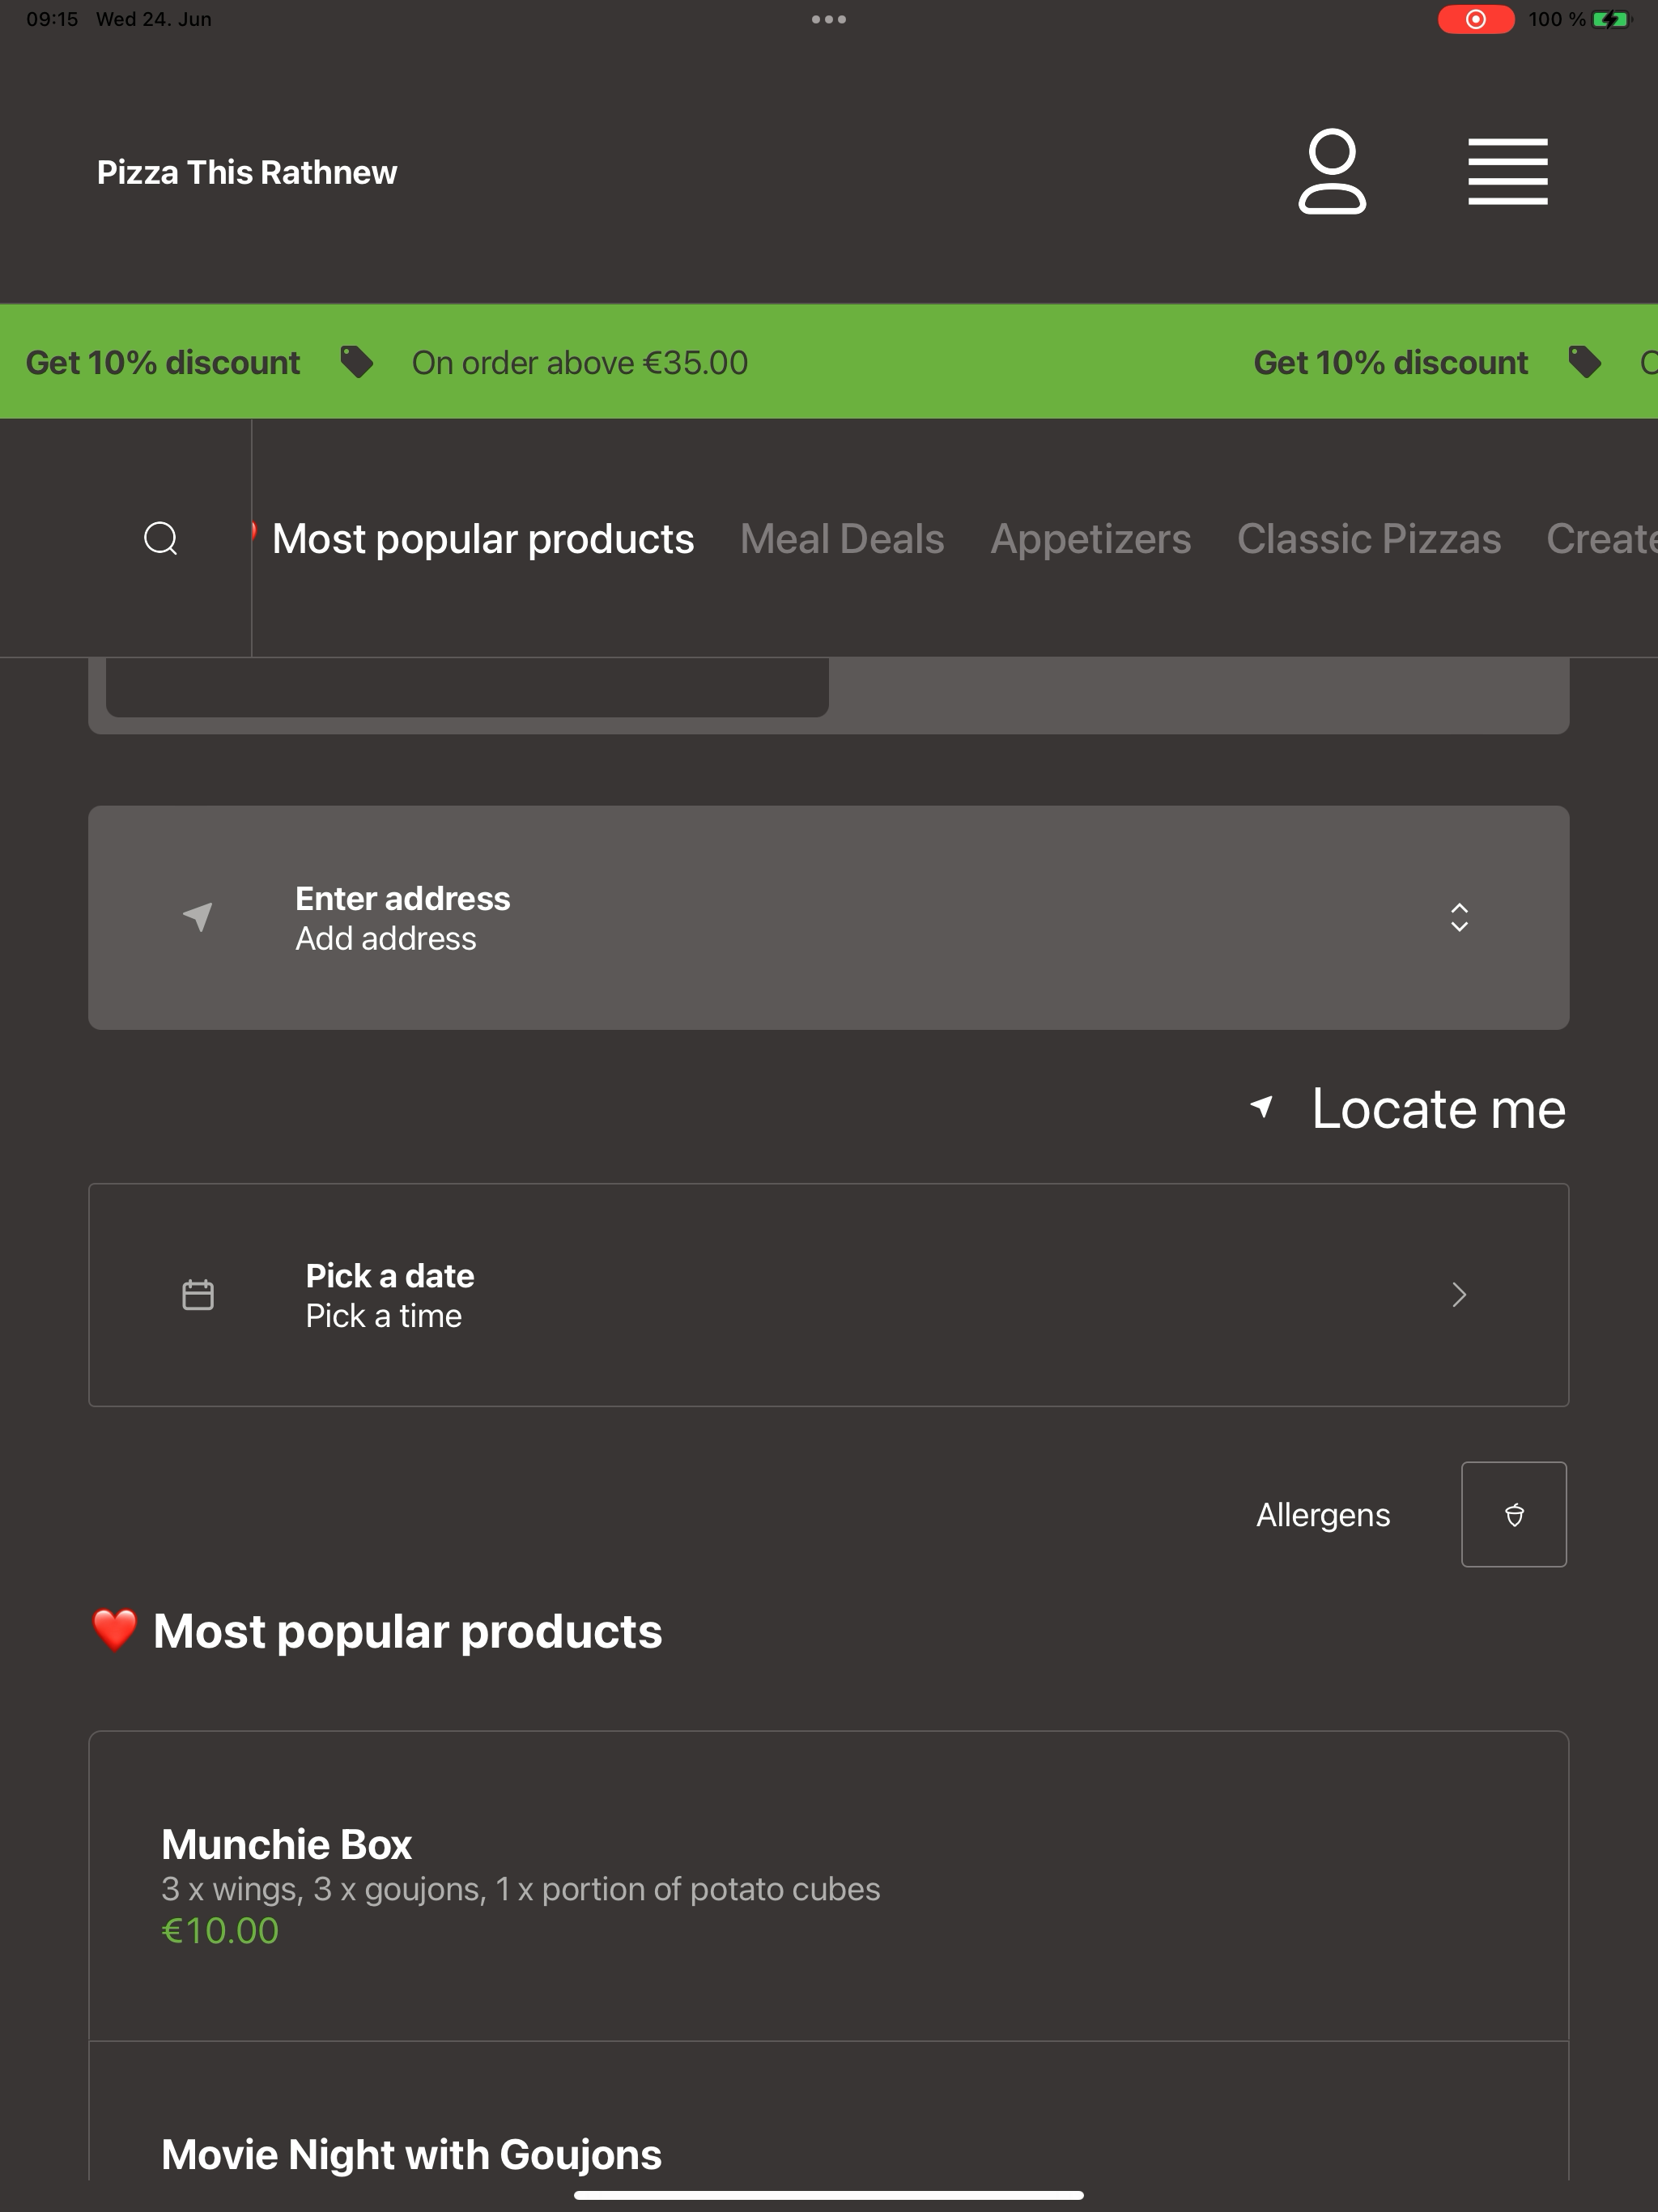
Task: Click the Allergens label
Action: pos(1323,1514)
